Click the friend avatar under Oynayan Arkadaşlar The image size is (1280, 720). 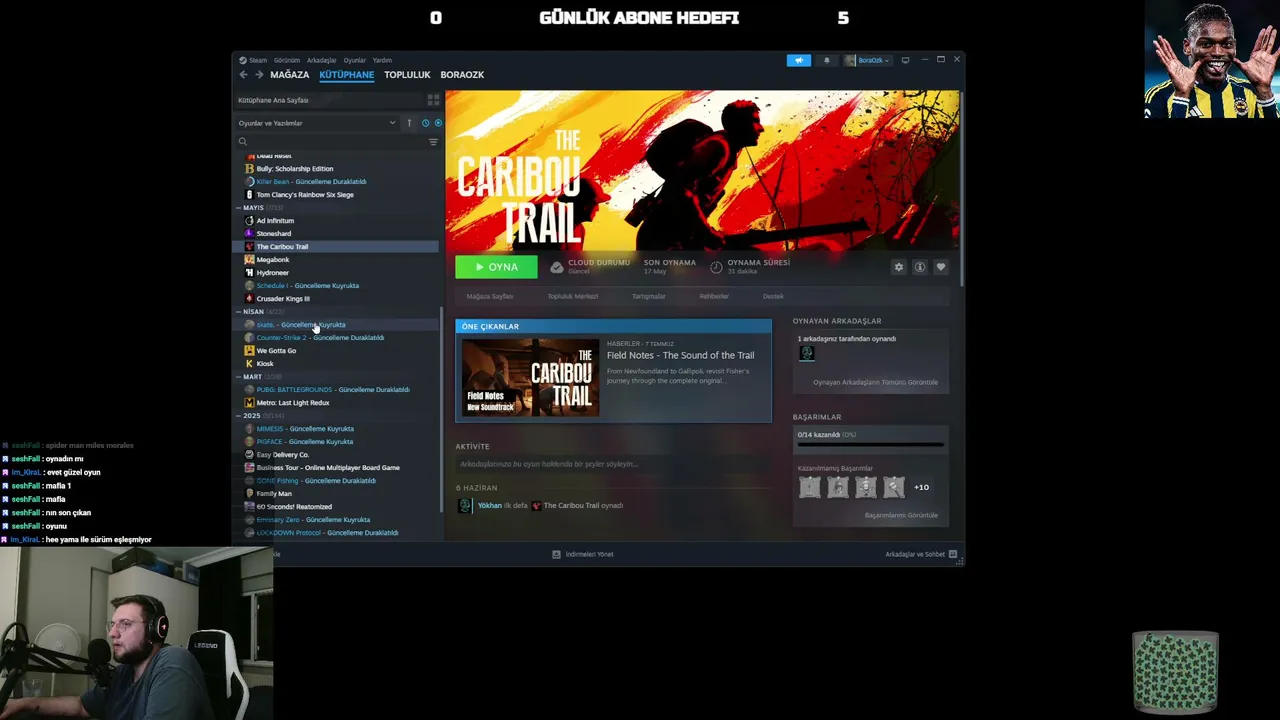click(x=807, y=353)
